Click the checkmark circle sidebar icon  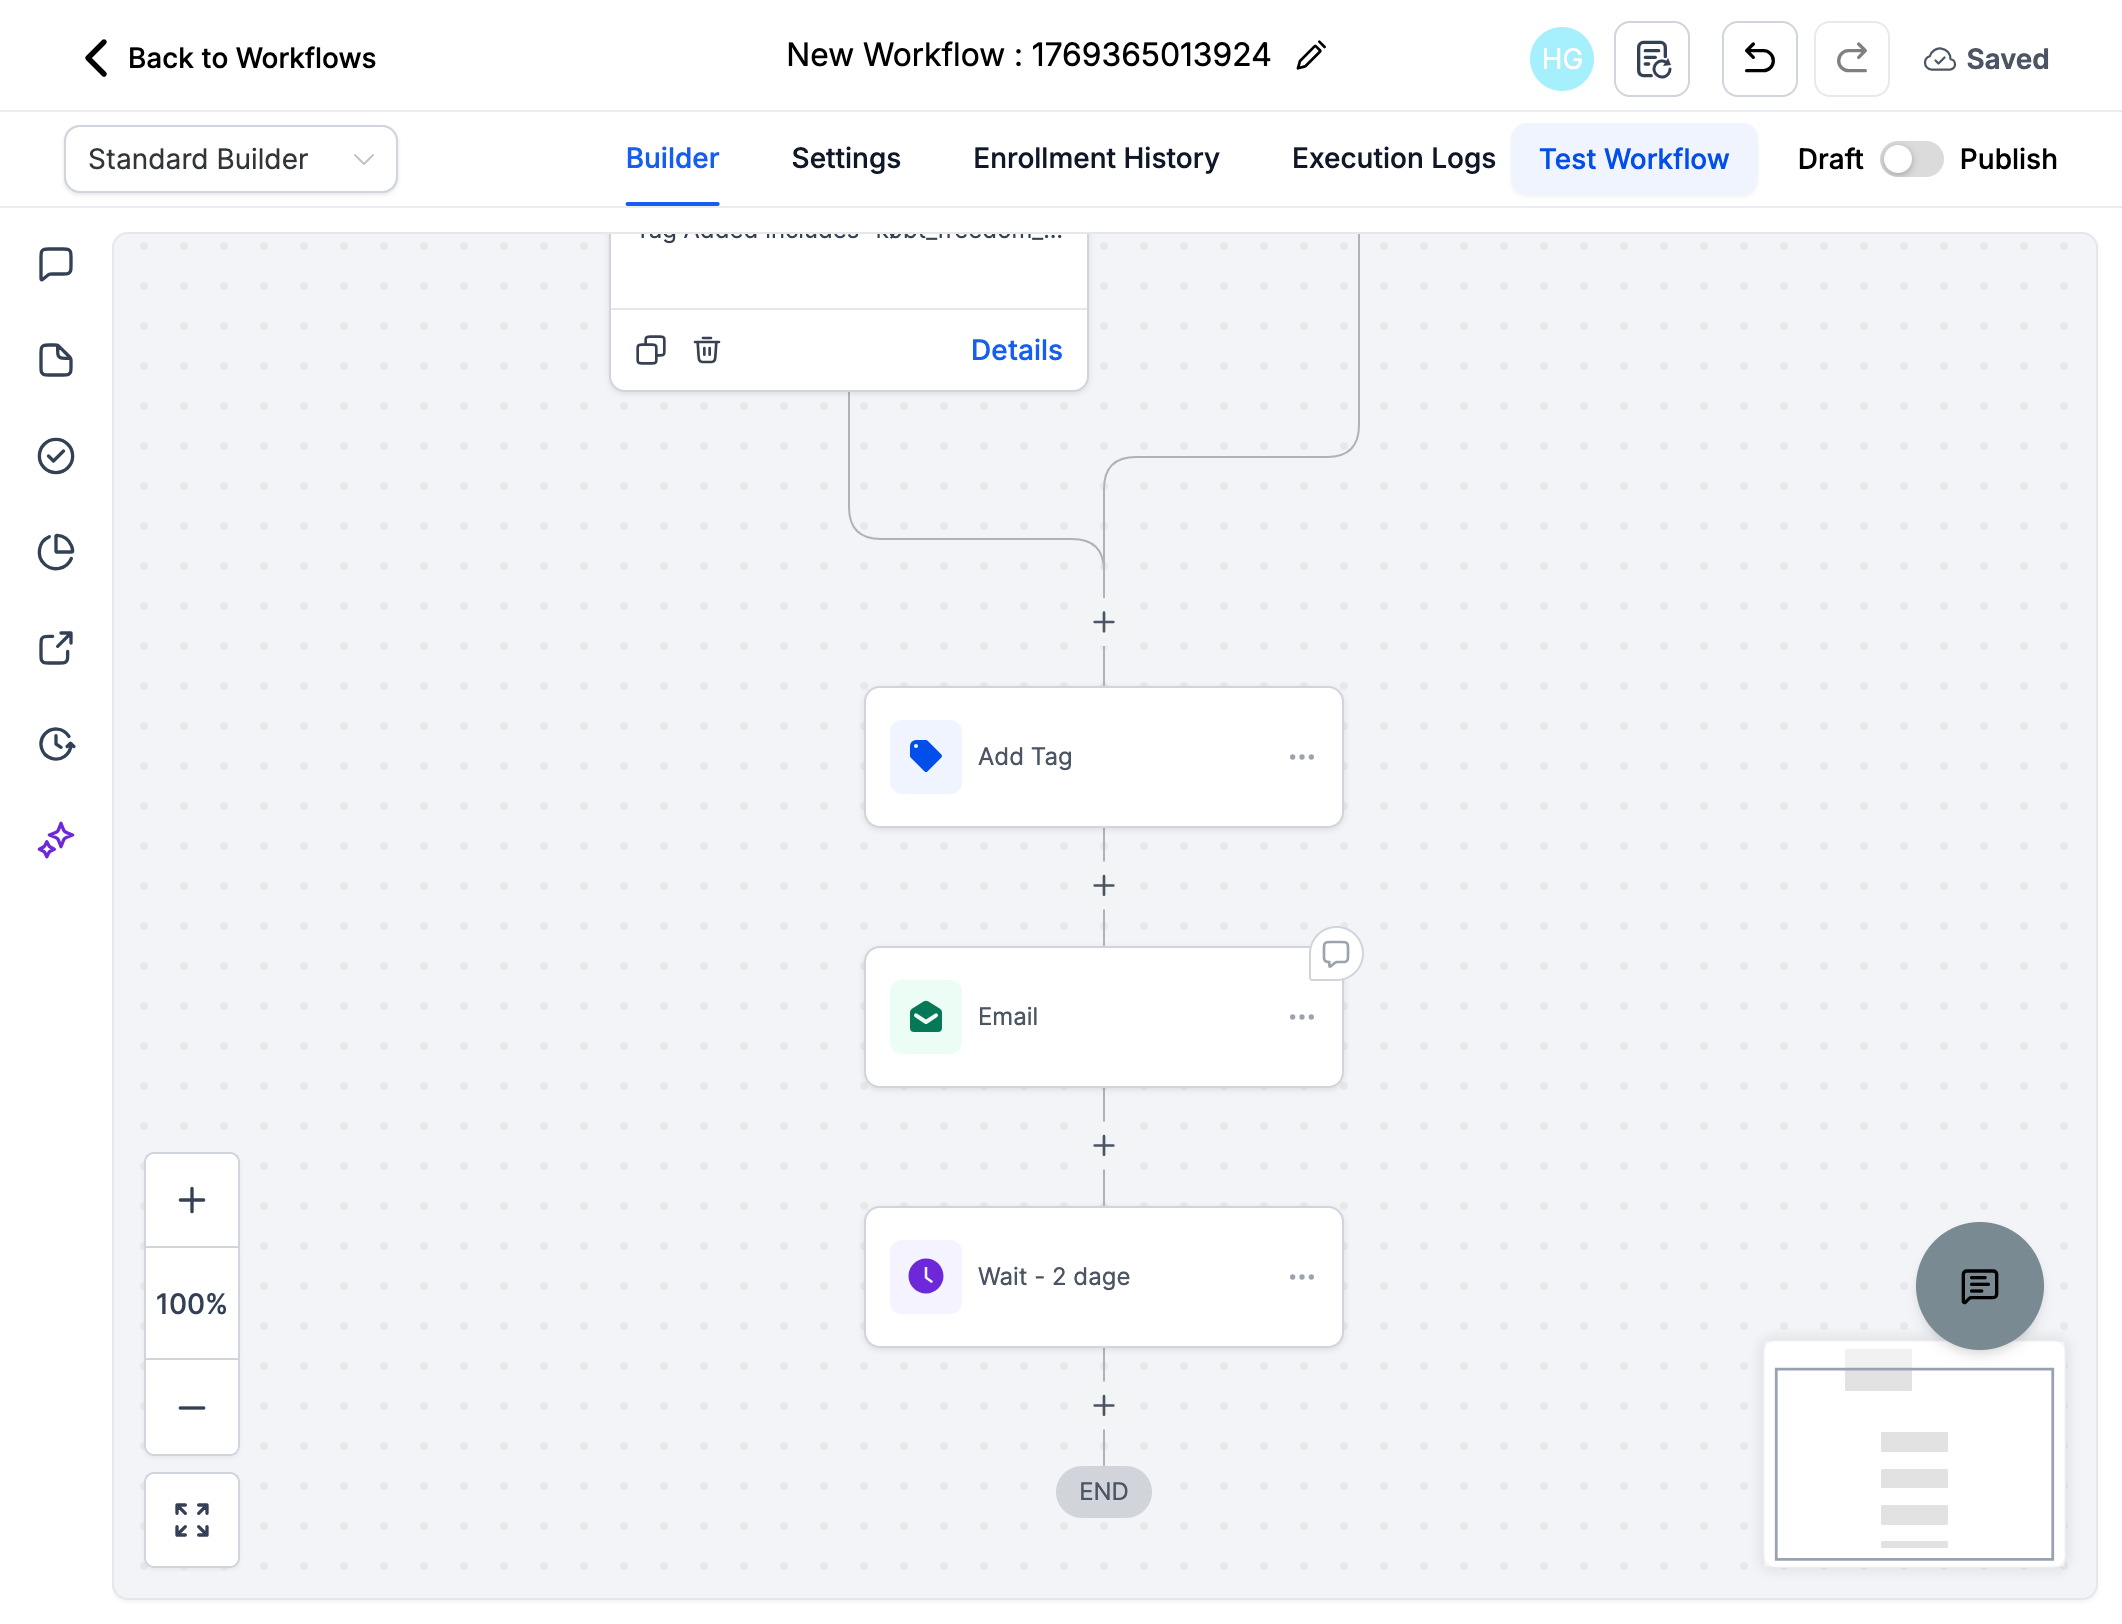[x=56, y=456]
